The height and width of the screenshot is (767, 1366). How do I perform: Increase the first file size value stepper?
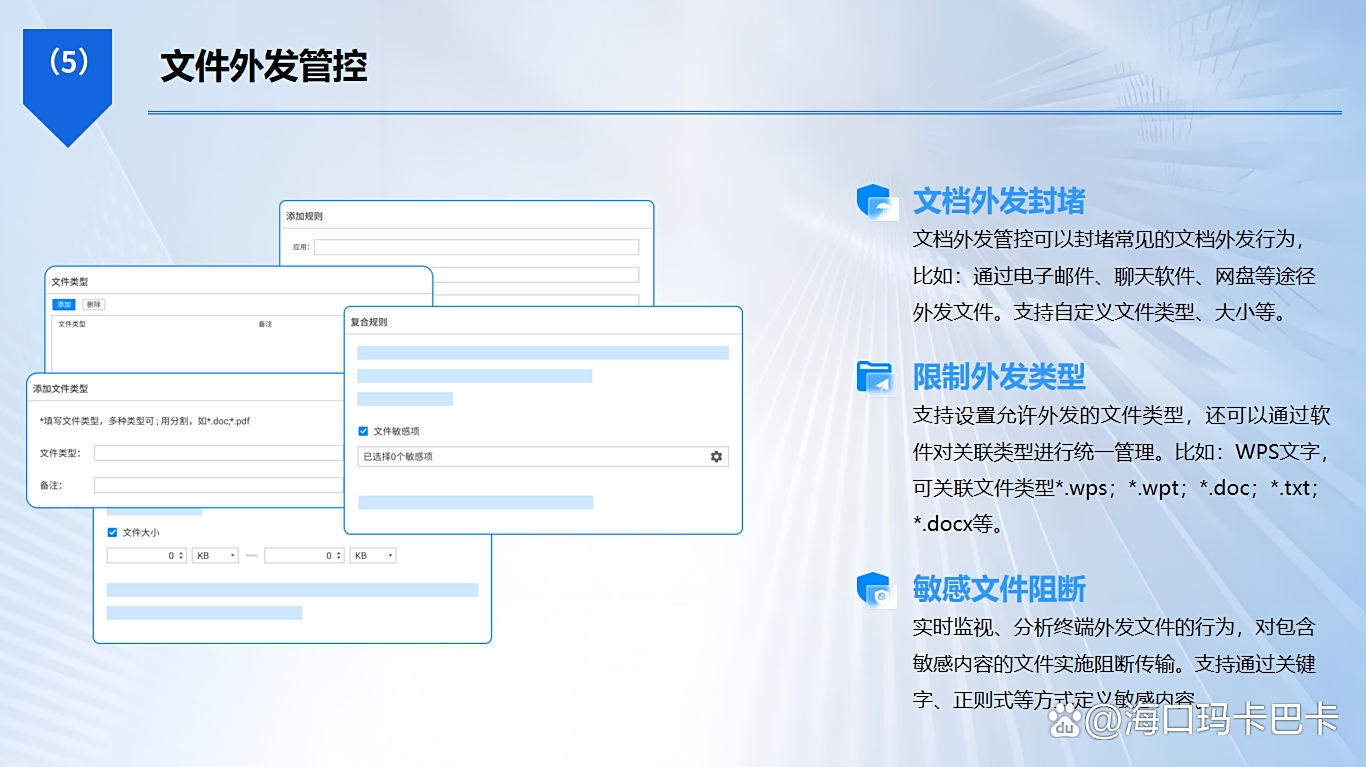point(181,551)
